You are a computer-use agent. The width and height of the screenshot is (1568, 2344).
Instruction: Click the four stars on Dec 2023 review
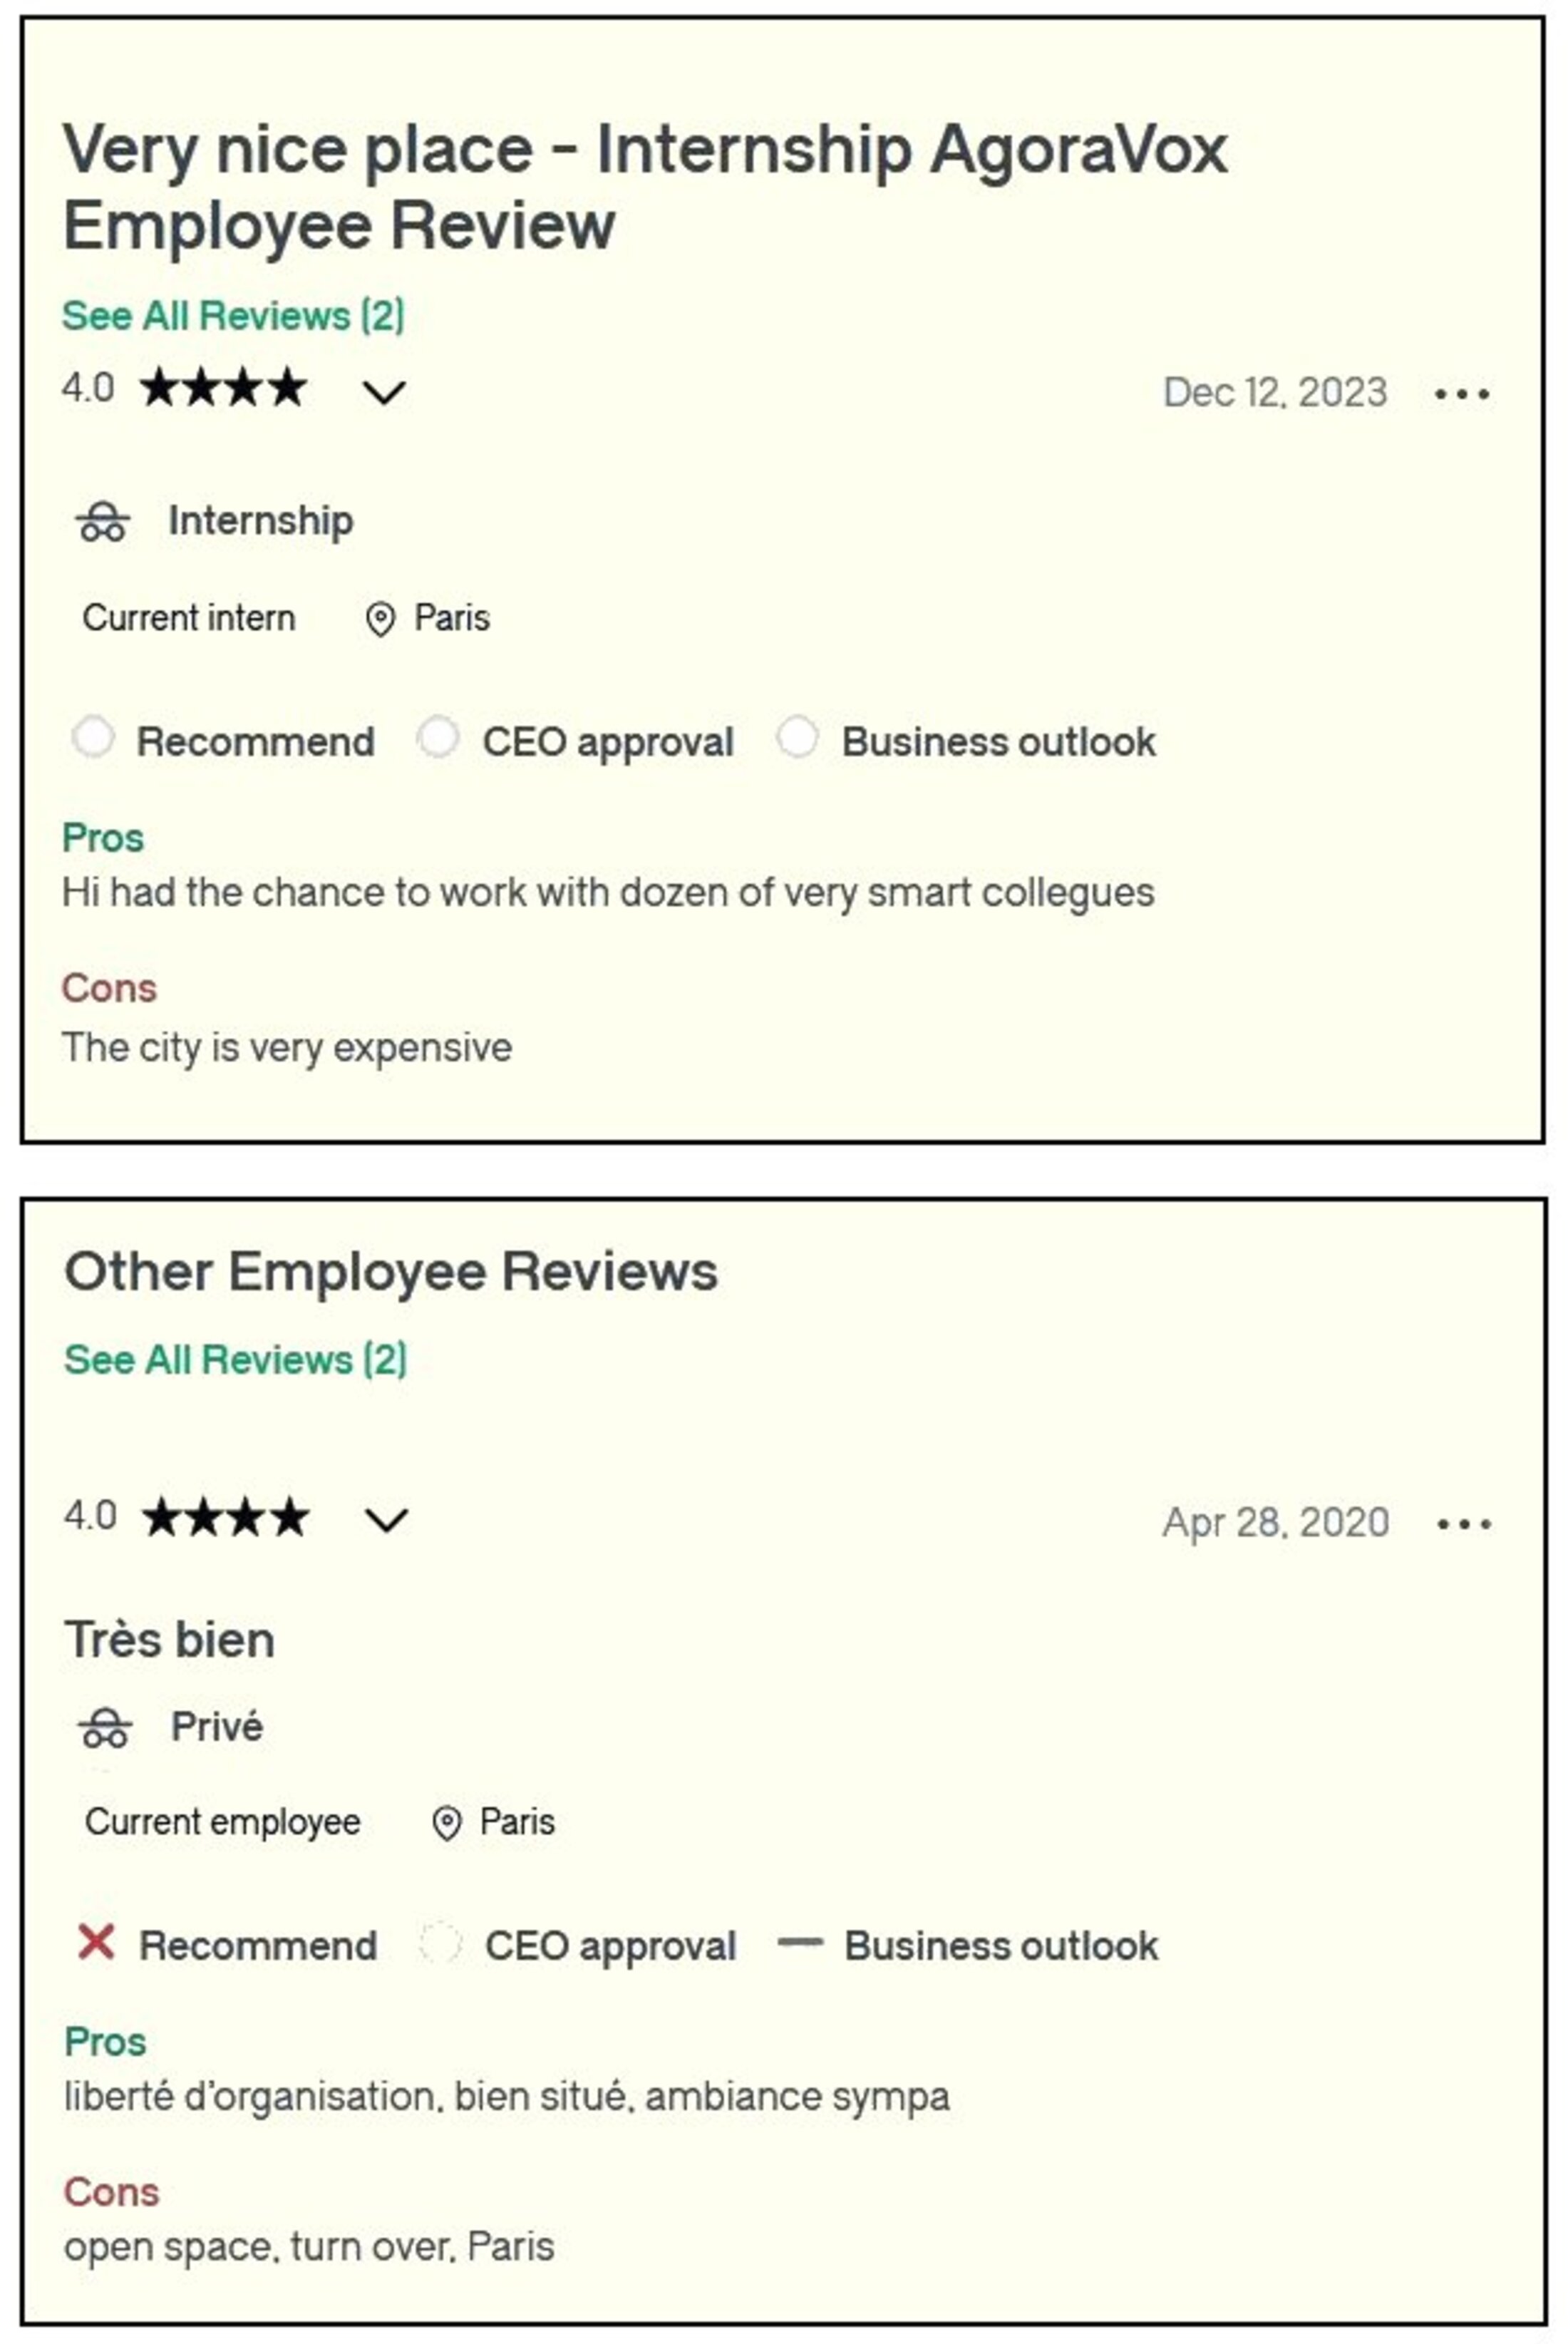pos(223,388)
